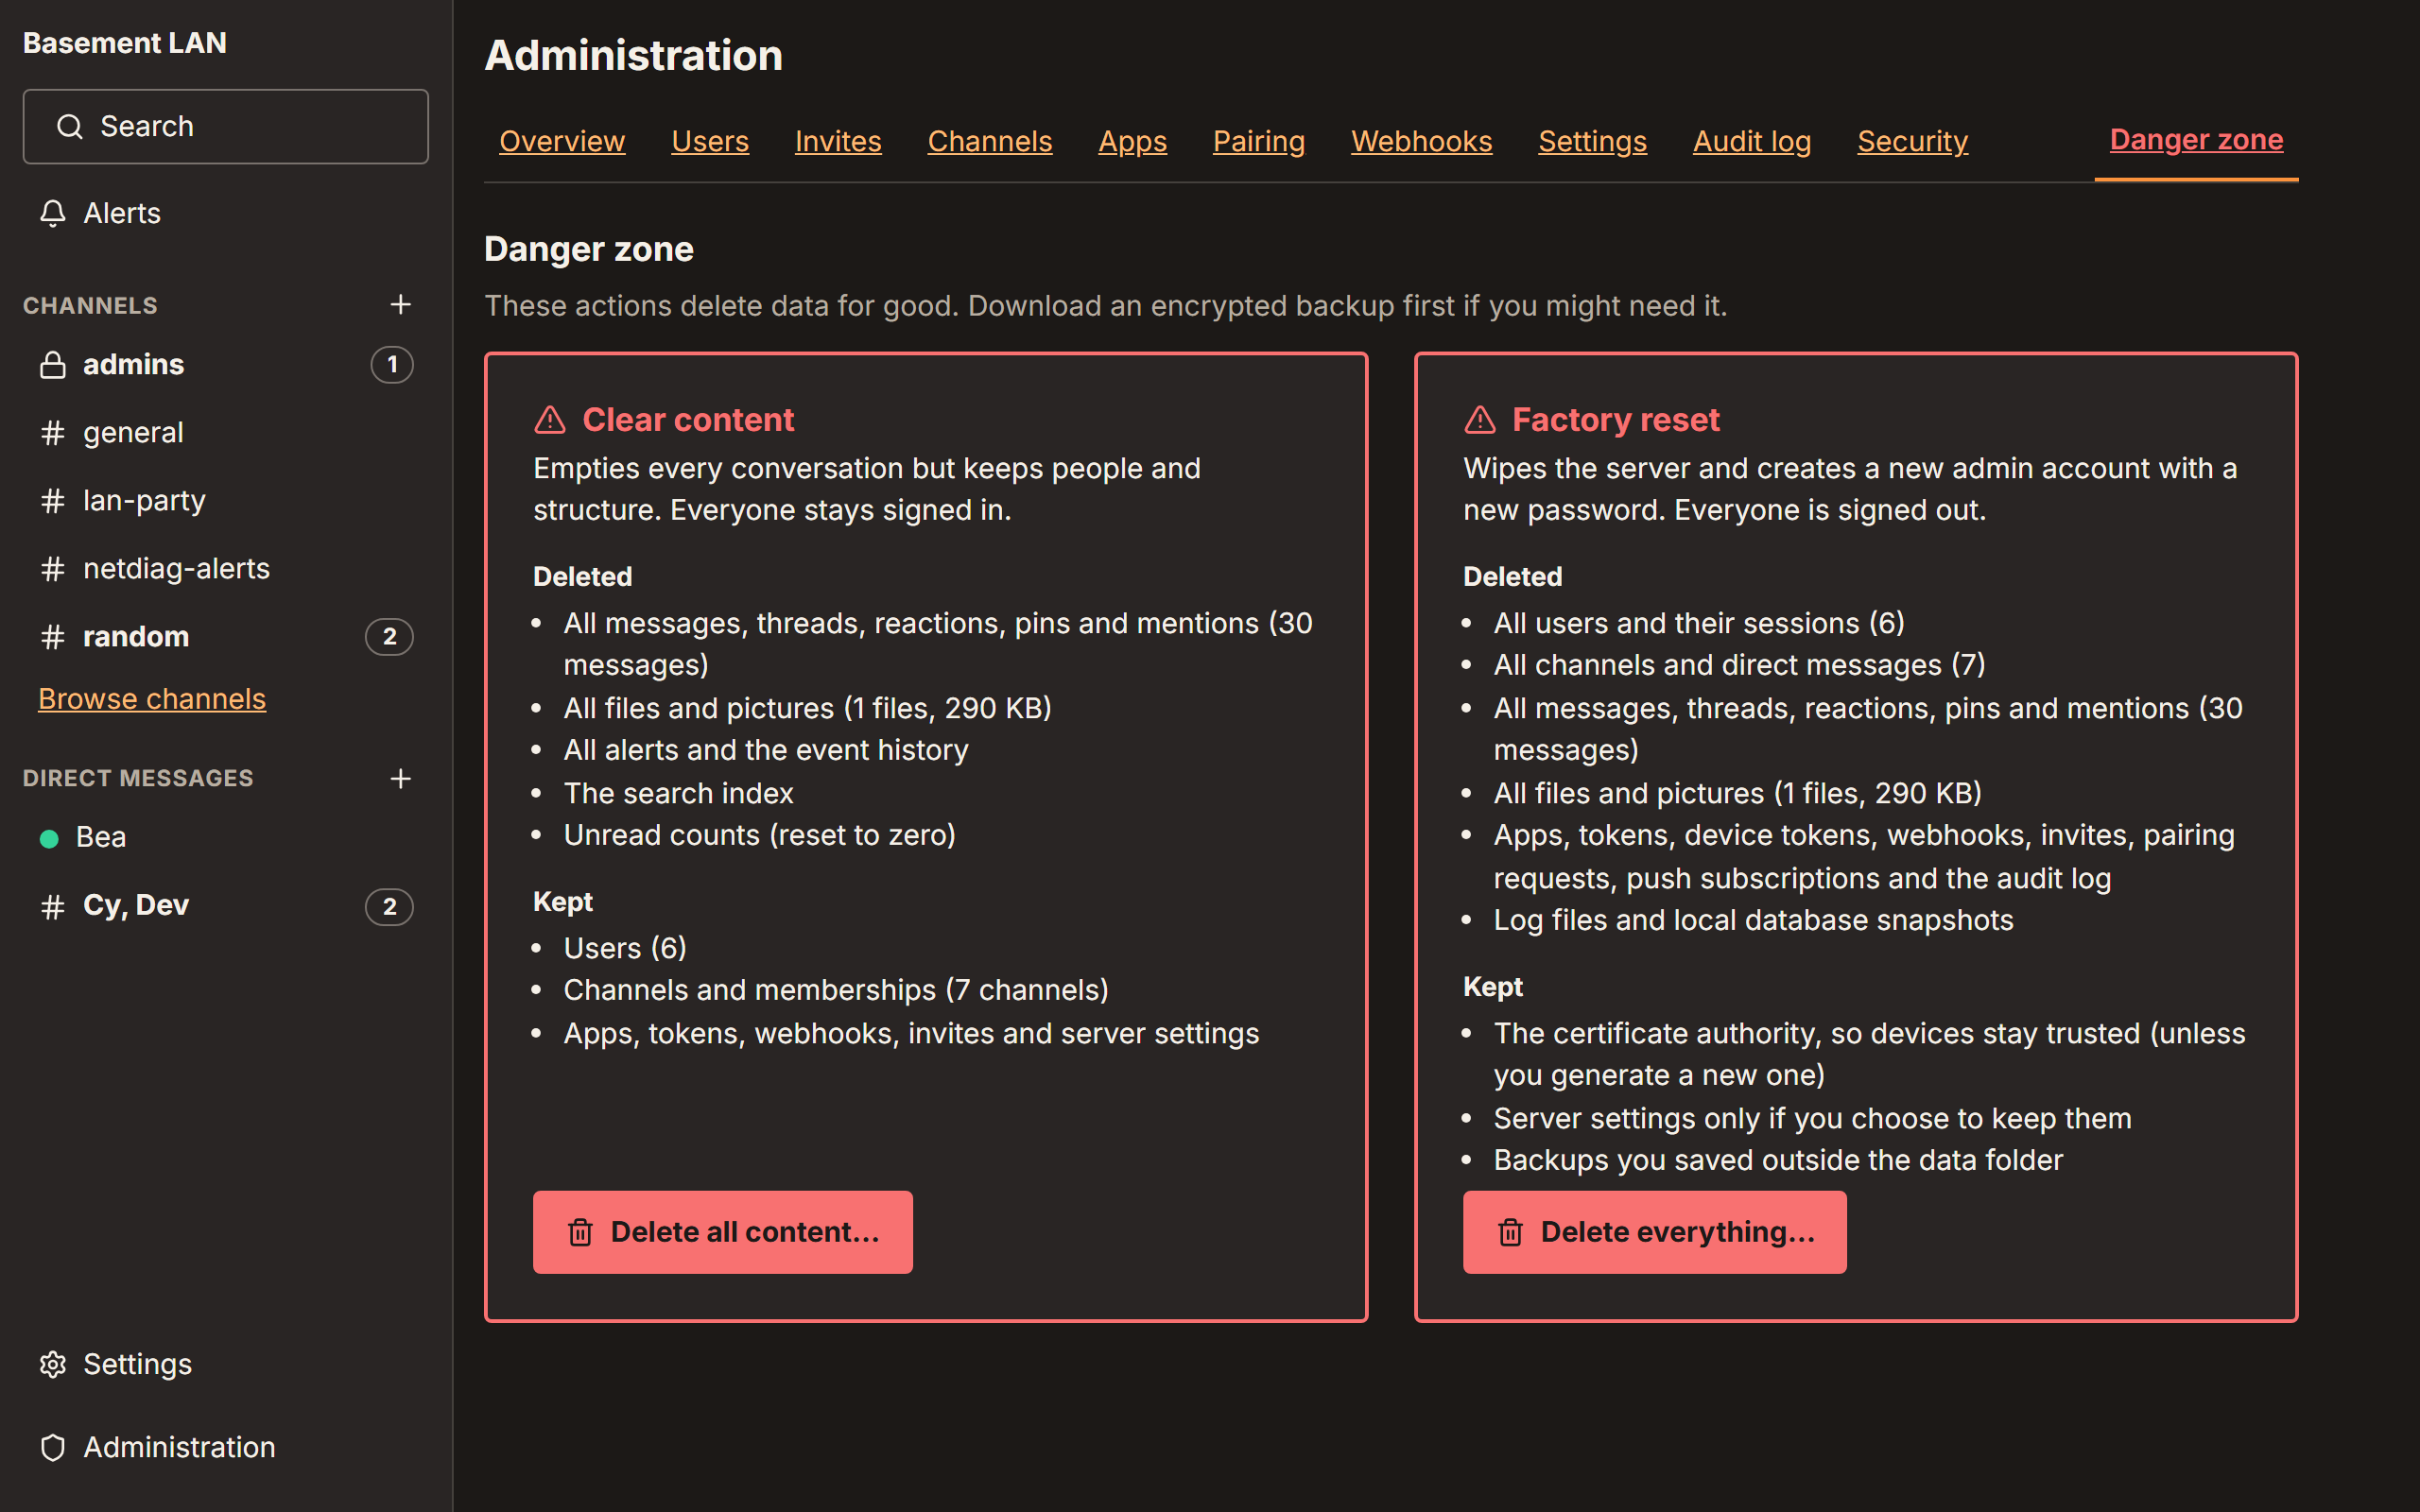Image resolution: width=2420 pixels, height=1512 pixels.
Task: Click the unread badge on the random channel
Action: point(390,637)
